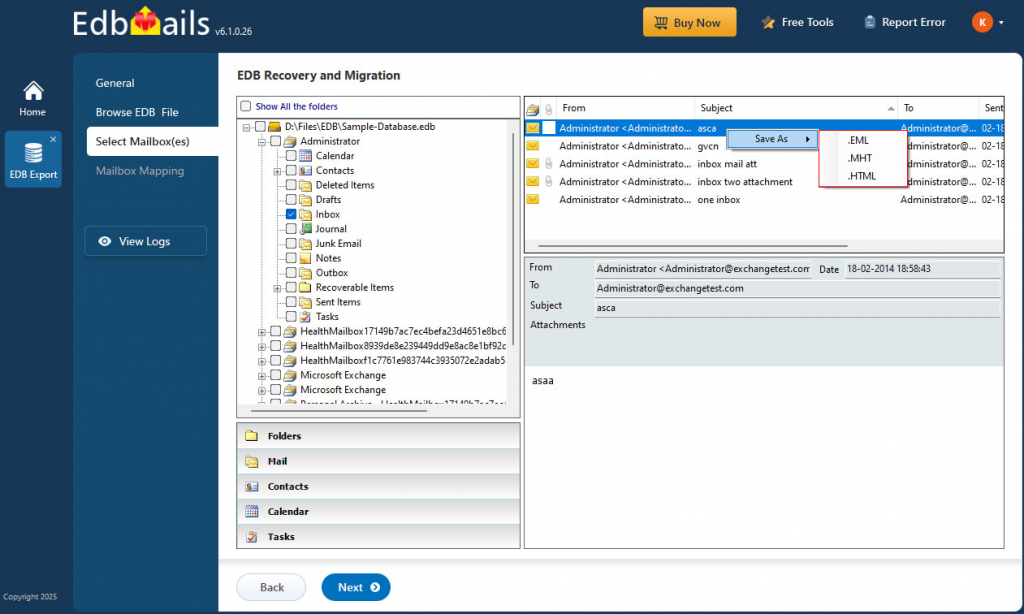Viewport: 1024px width, 614px height.
Task: Select the "gvcn" email row
Action: click(x=764, y=146)
